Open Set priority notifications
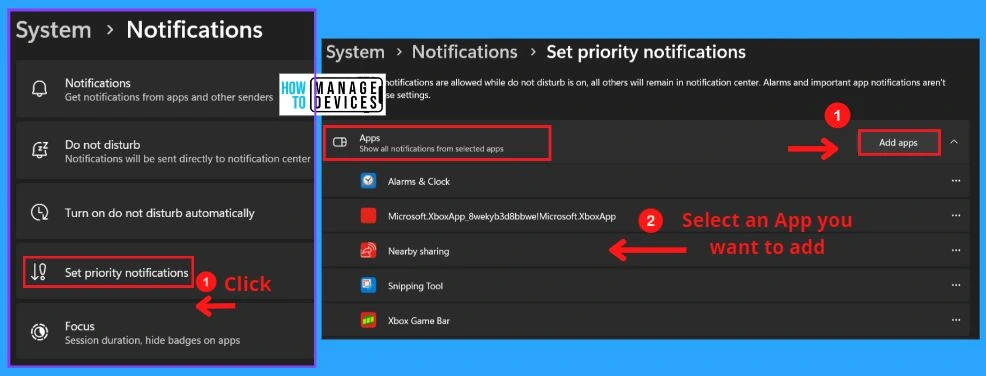The image size is (986, 376). 164,272
